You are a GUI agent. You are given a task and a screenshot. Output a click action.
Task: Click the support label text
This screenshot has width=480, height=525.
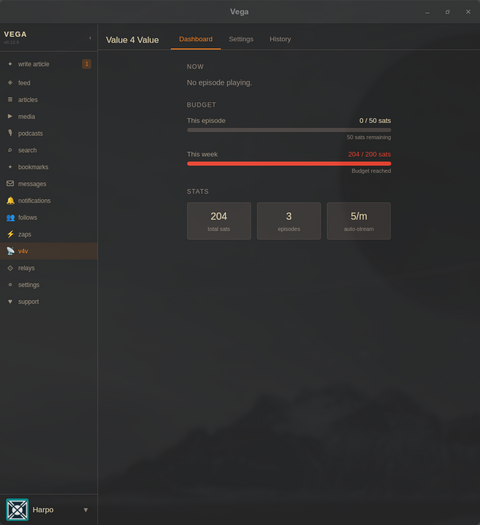coord(28,302)
